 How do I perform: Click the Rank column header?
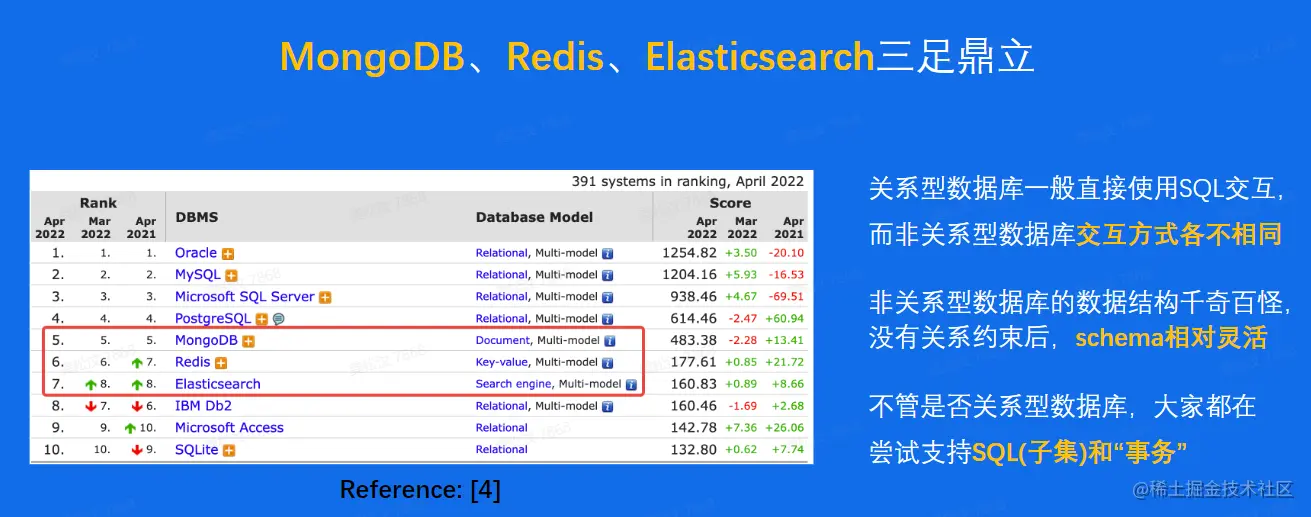click(x=98, y=203)
